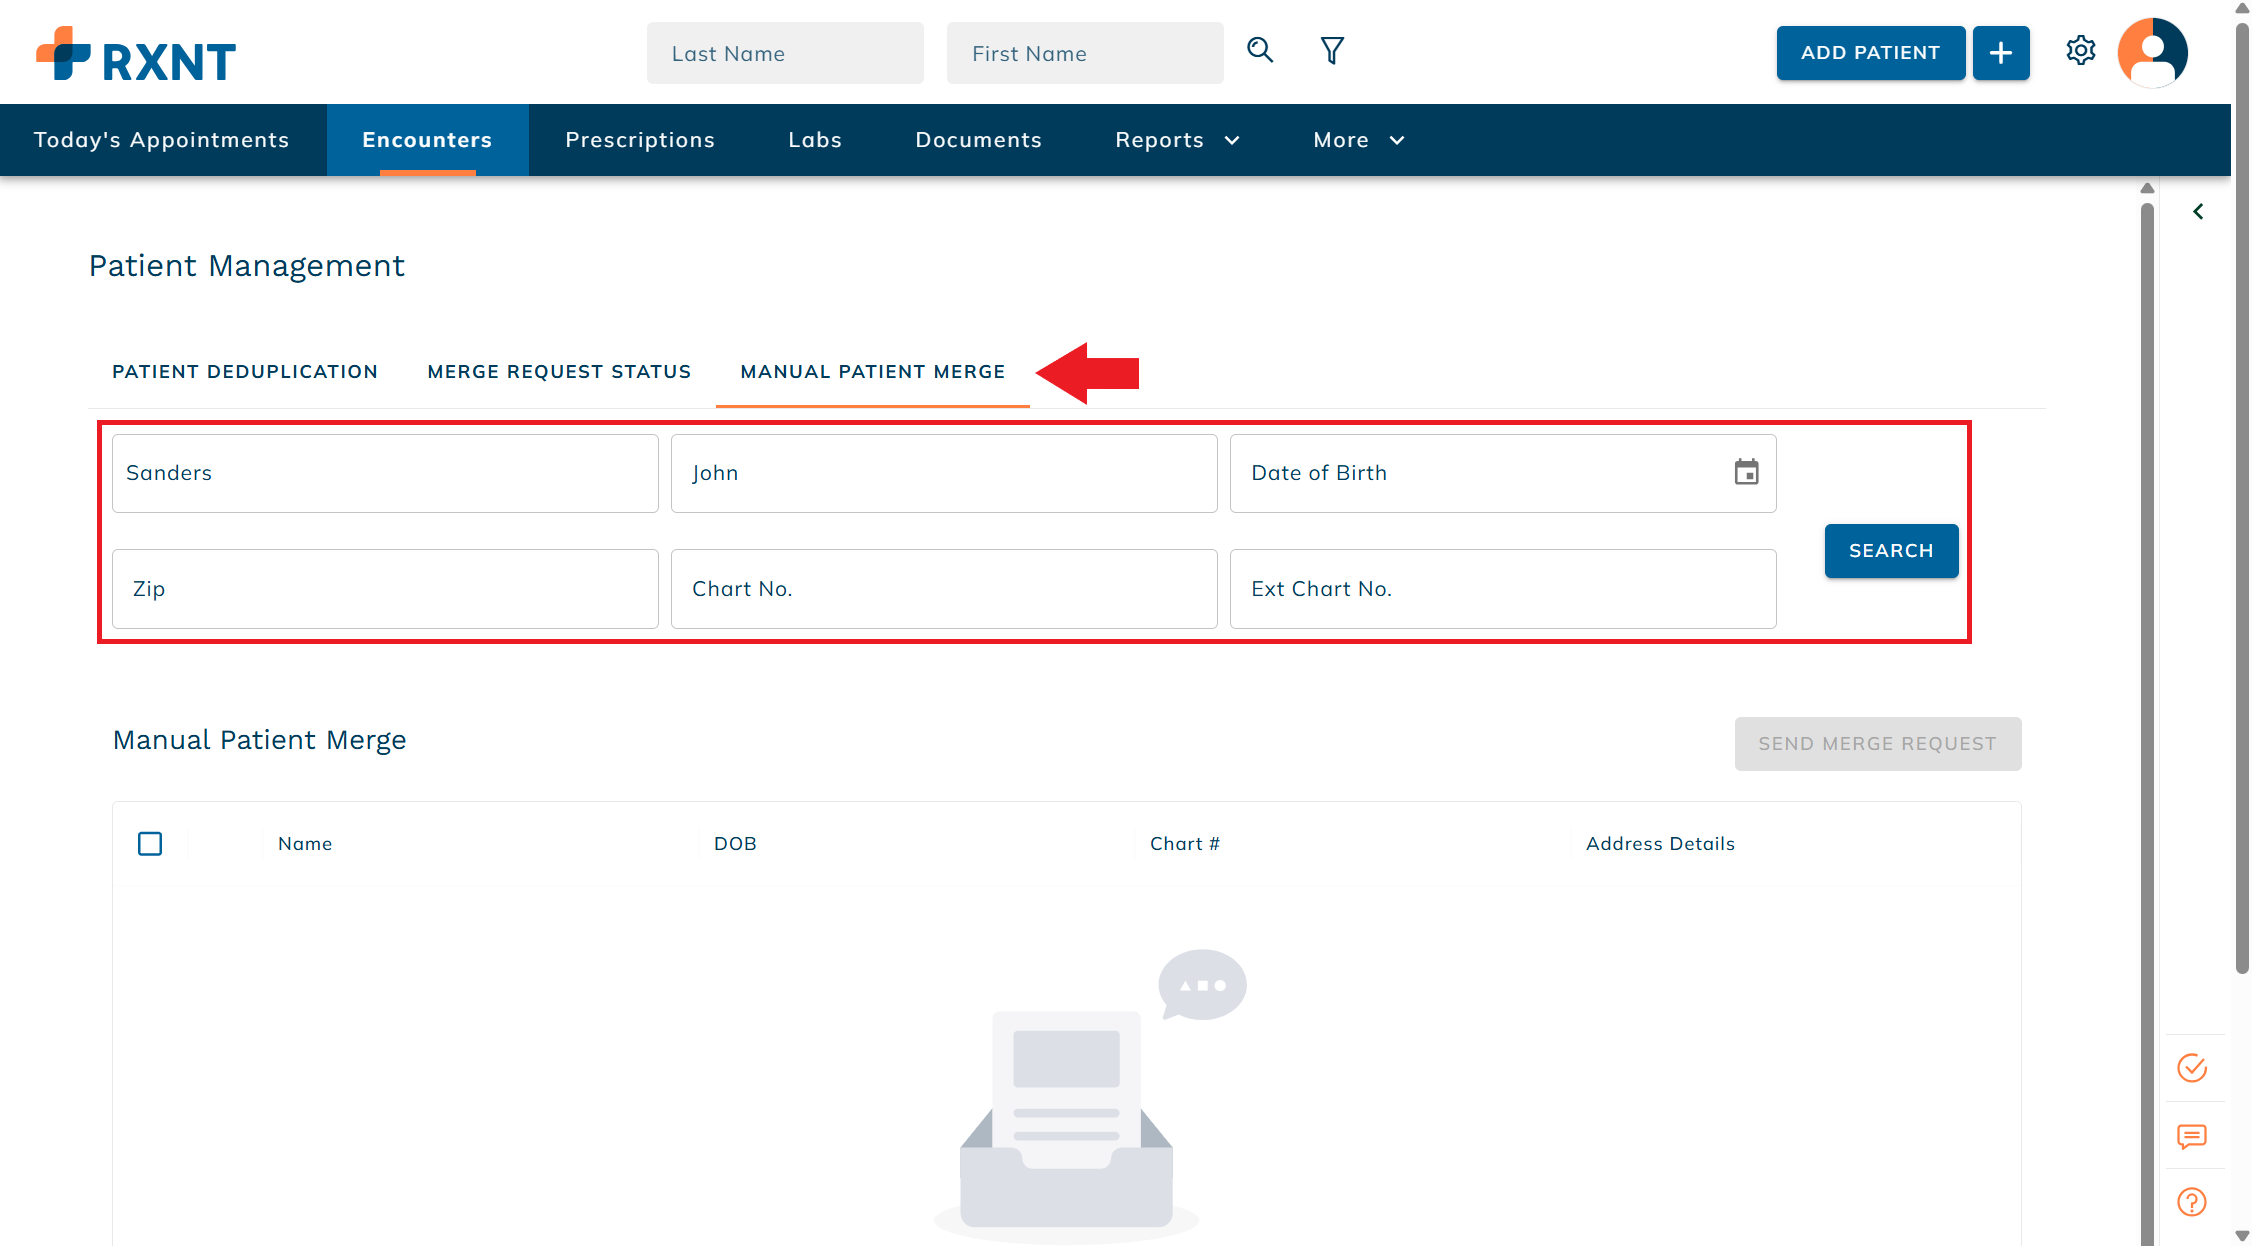
Task: Go to the Prescriptions nav item
Action: (640, 140)
